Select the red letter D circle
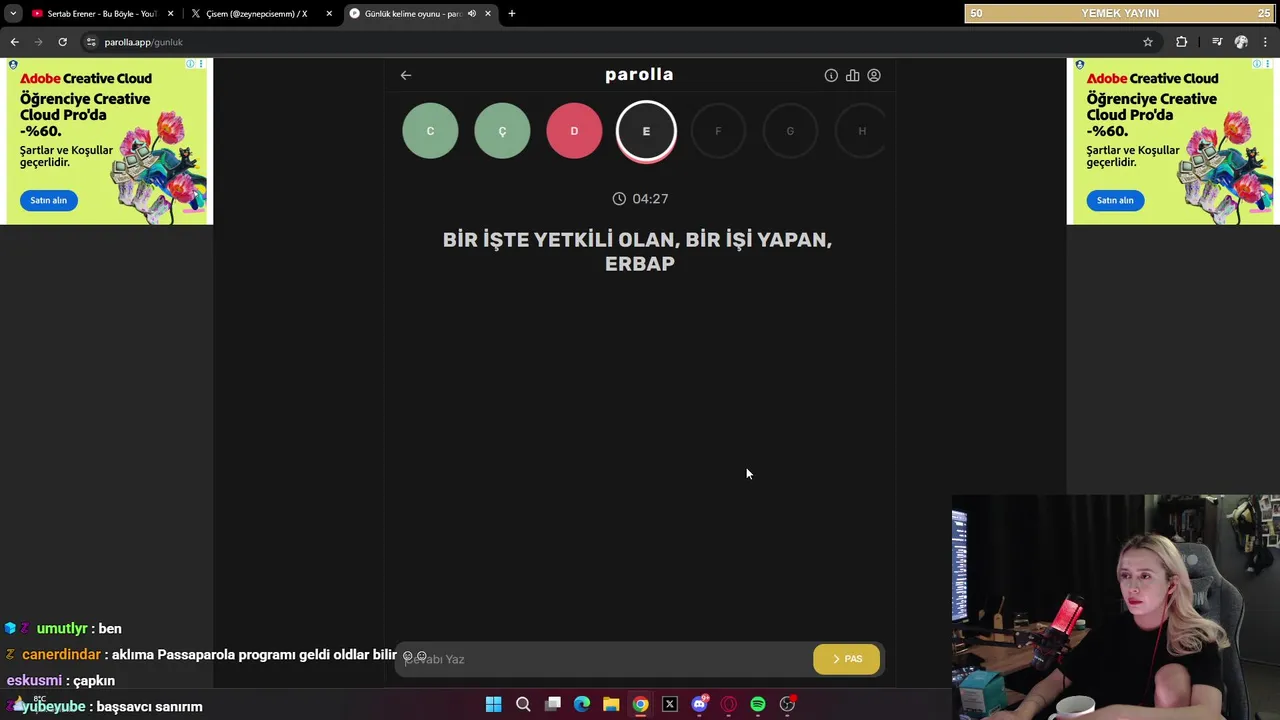The height and width of the screenshot is (720, 1280). [574, 131]
